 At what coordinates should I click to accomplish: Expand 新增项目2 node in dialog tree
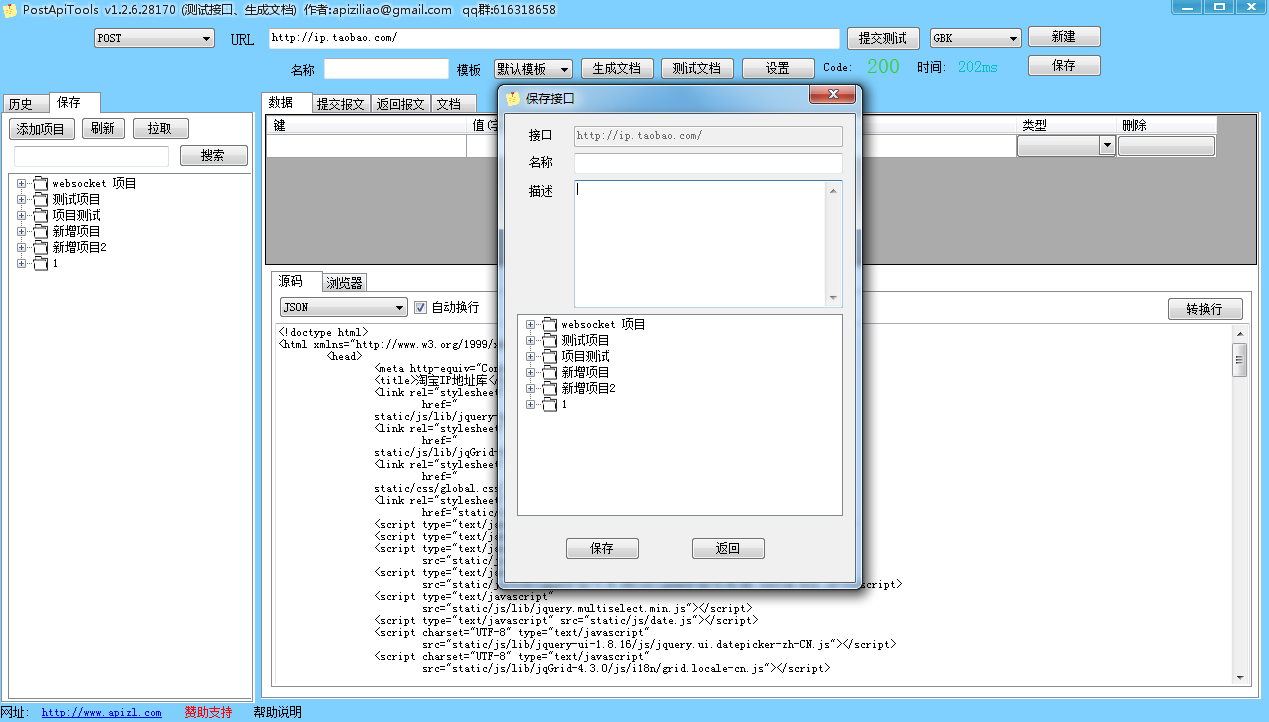531,389
